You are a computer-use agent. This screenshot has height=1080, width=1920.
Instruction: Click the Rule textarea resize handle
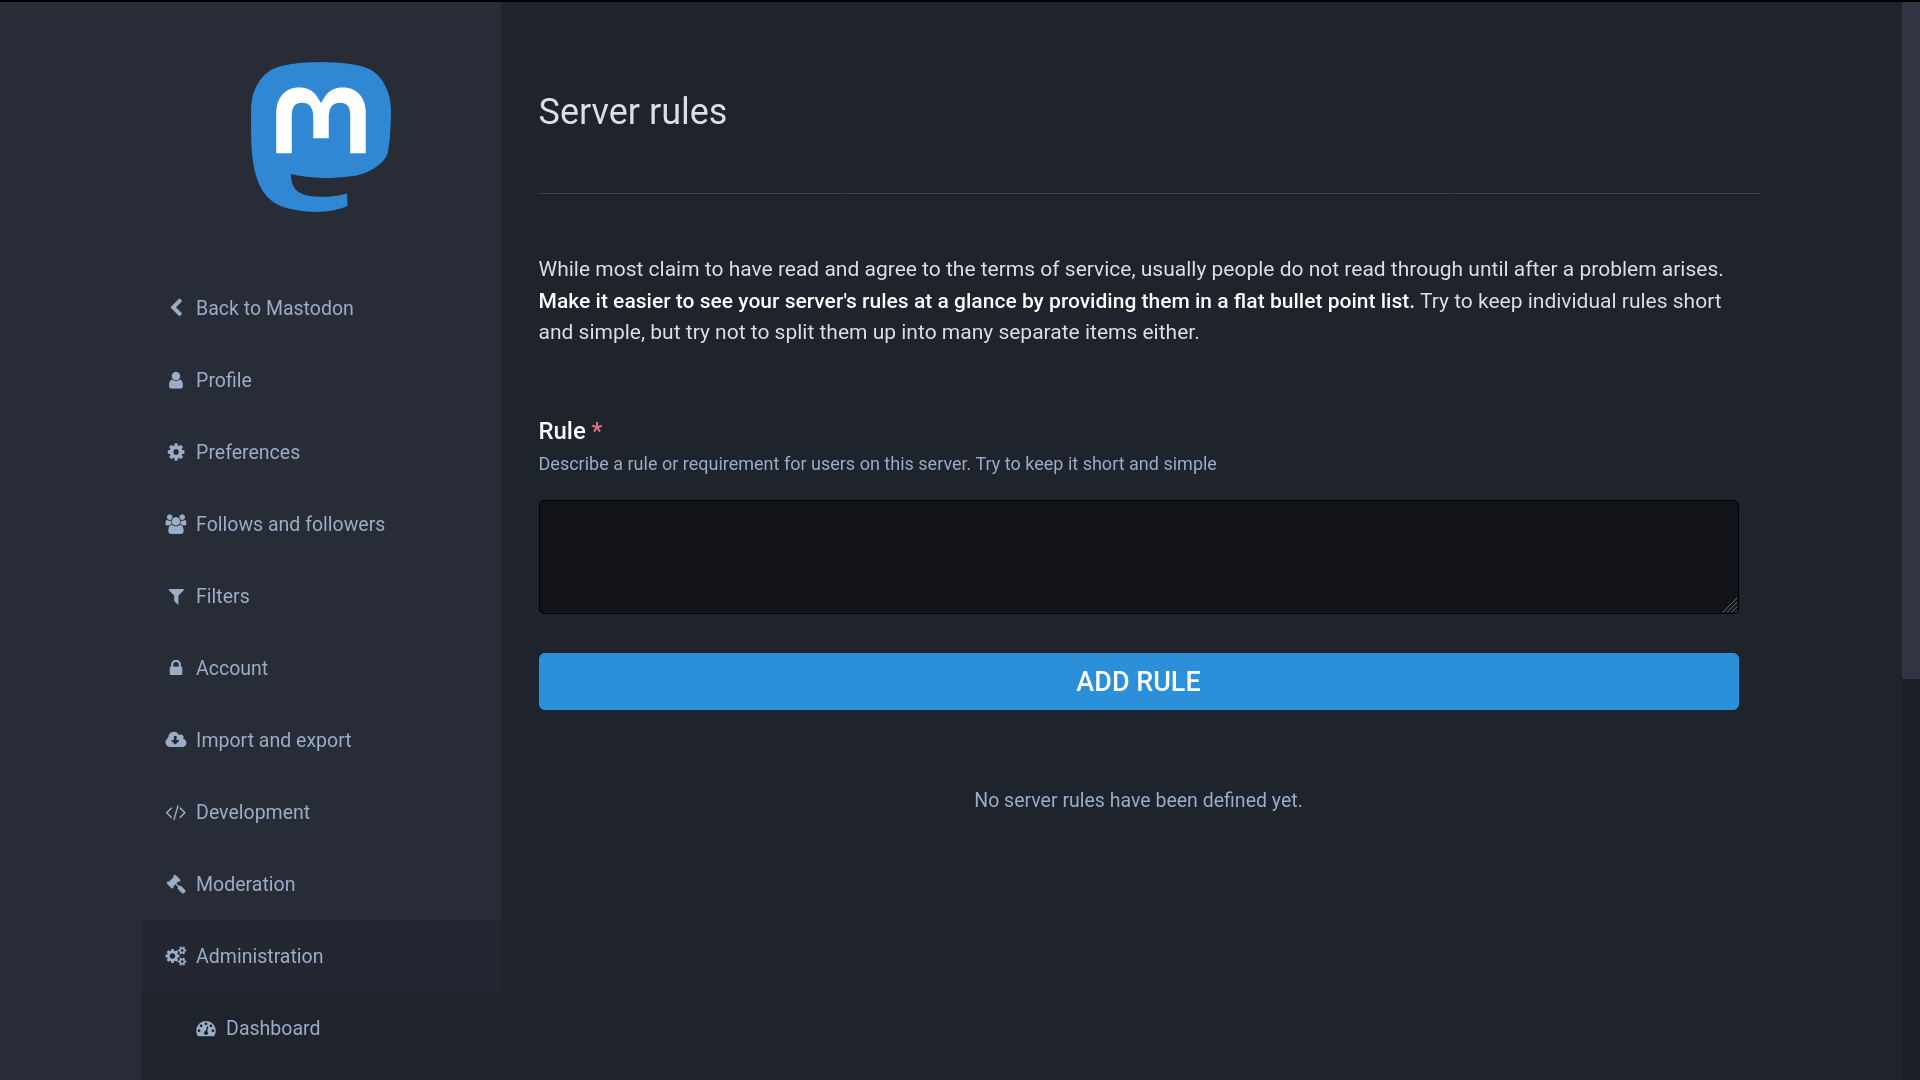click(1730, 605)
